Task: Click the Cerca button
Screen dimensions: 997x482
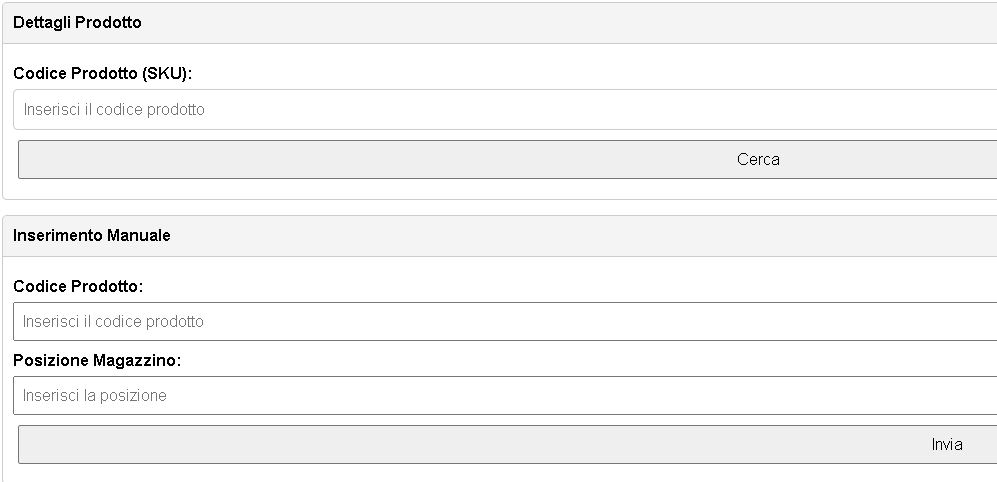Action: (x=507, y=160)
